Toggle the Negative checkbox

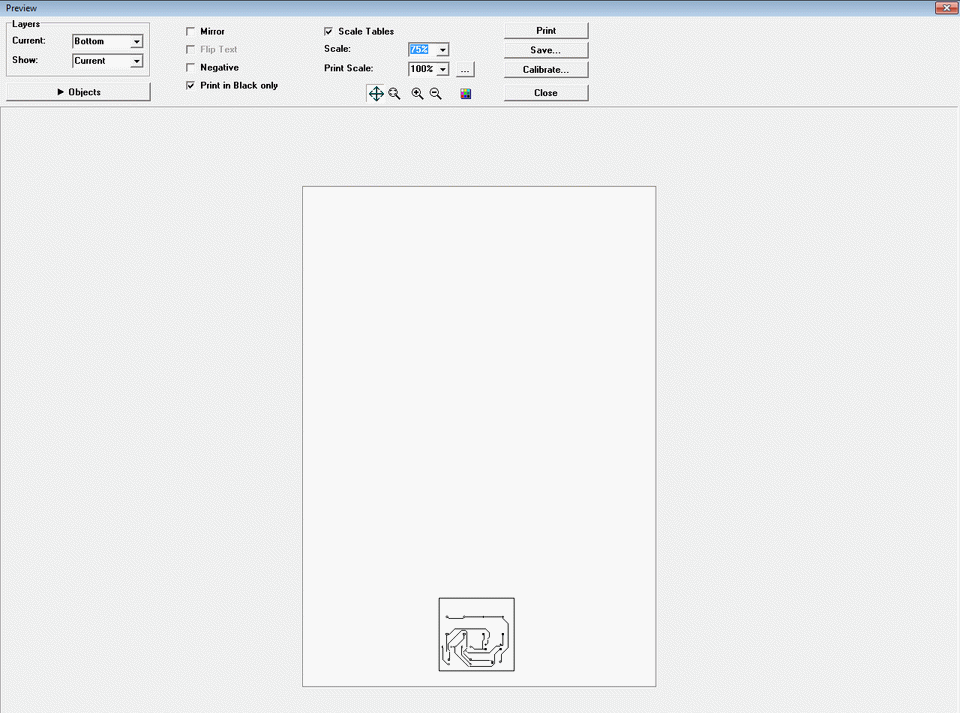pos(190,67)
